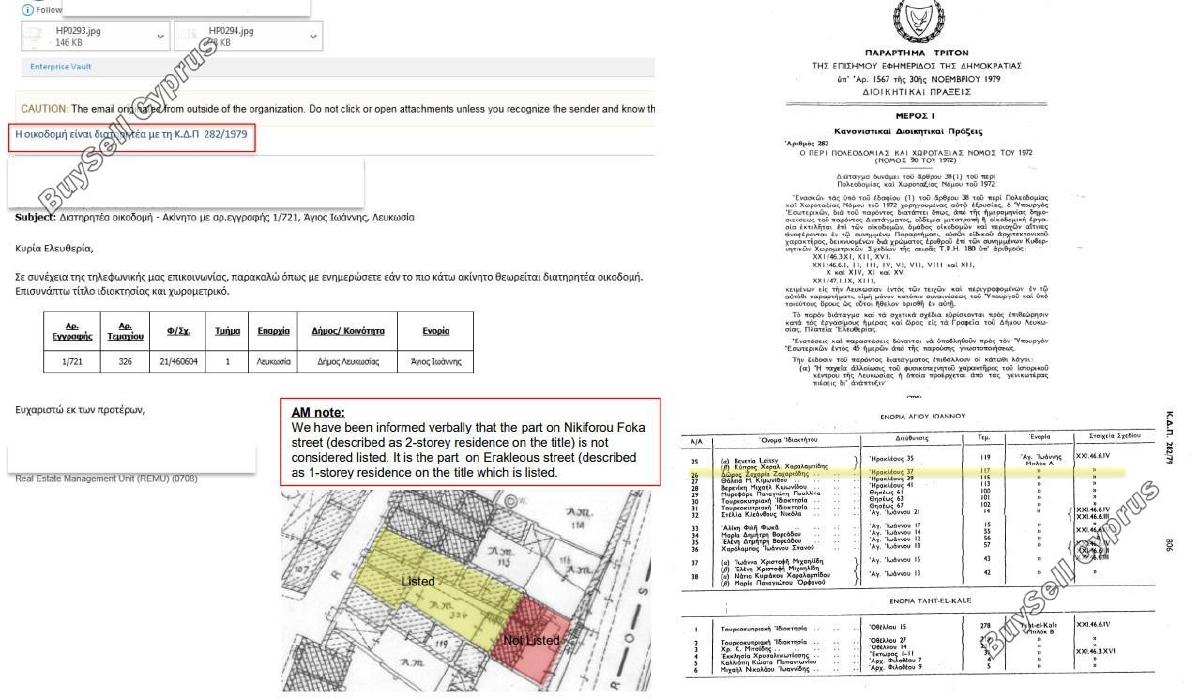1200x699 pixels.
Task: Click the red Not Listed area on the map
Action: [x=531, y=638]
